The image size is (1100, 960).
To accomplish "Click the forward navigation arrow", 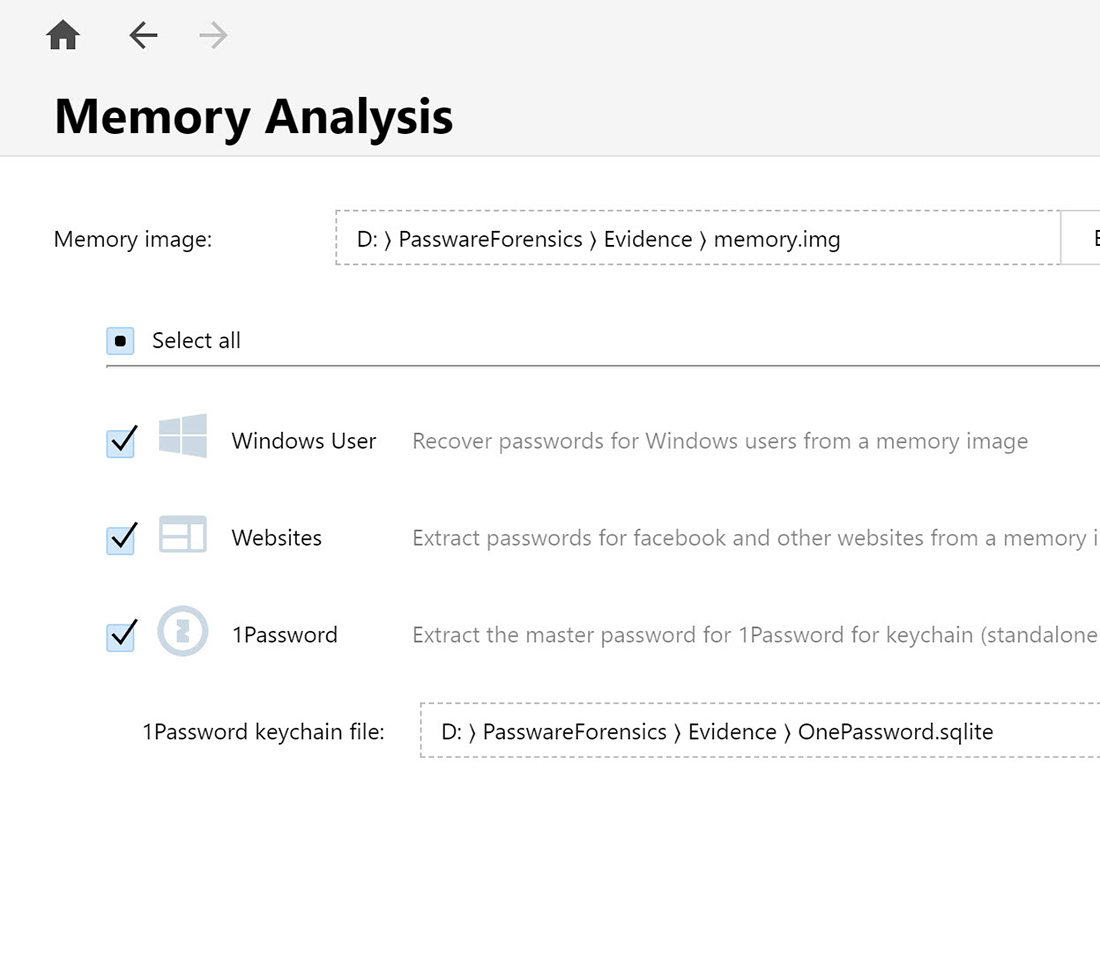I will (x=213, y=37).
